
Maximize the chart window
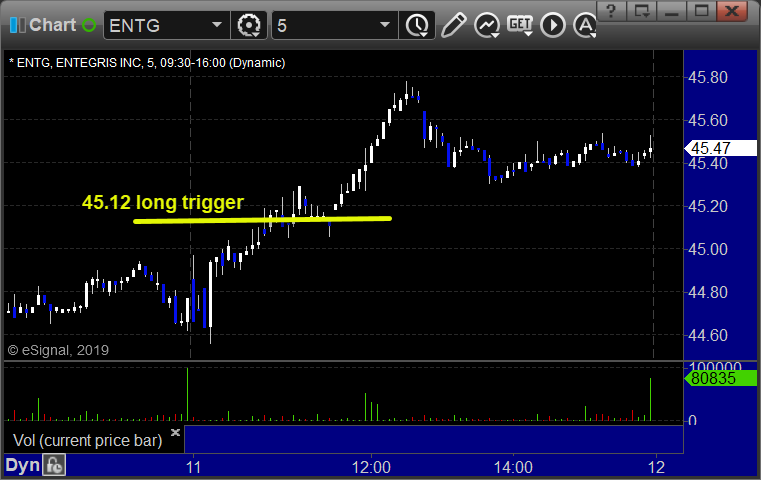[x=701, y=10]
